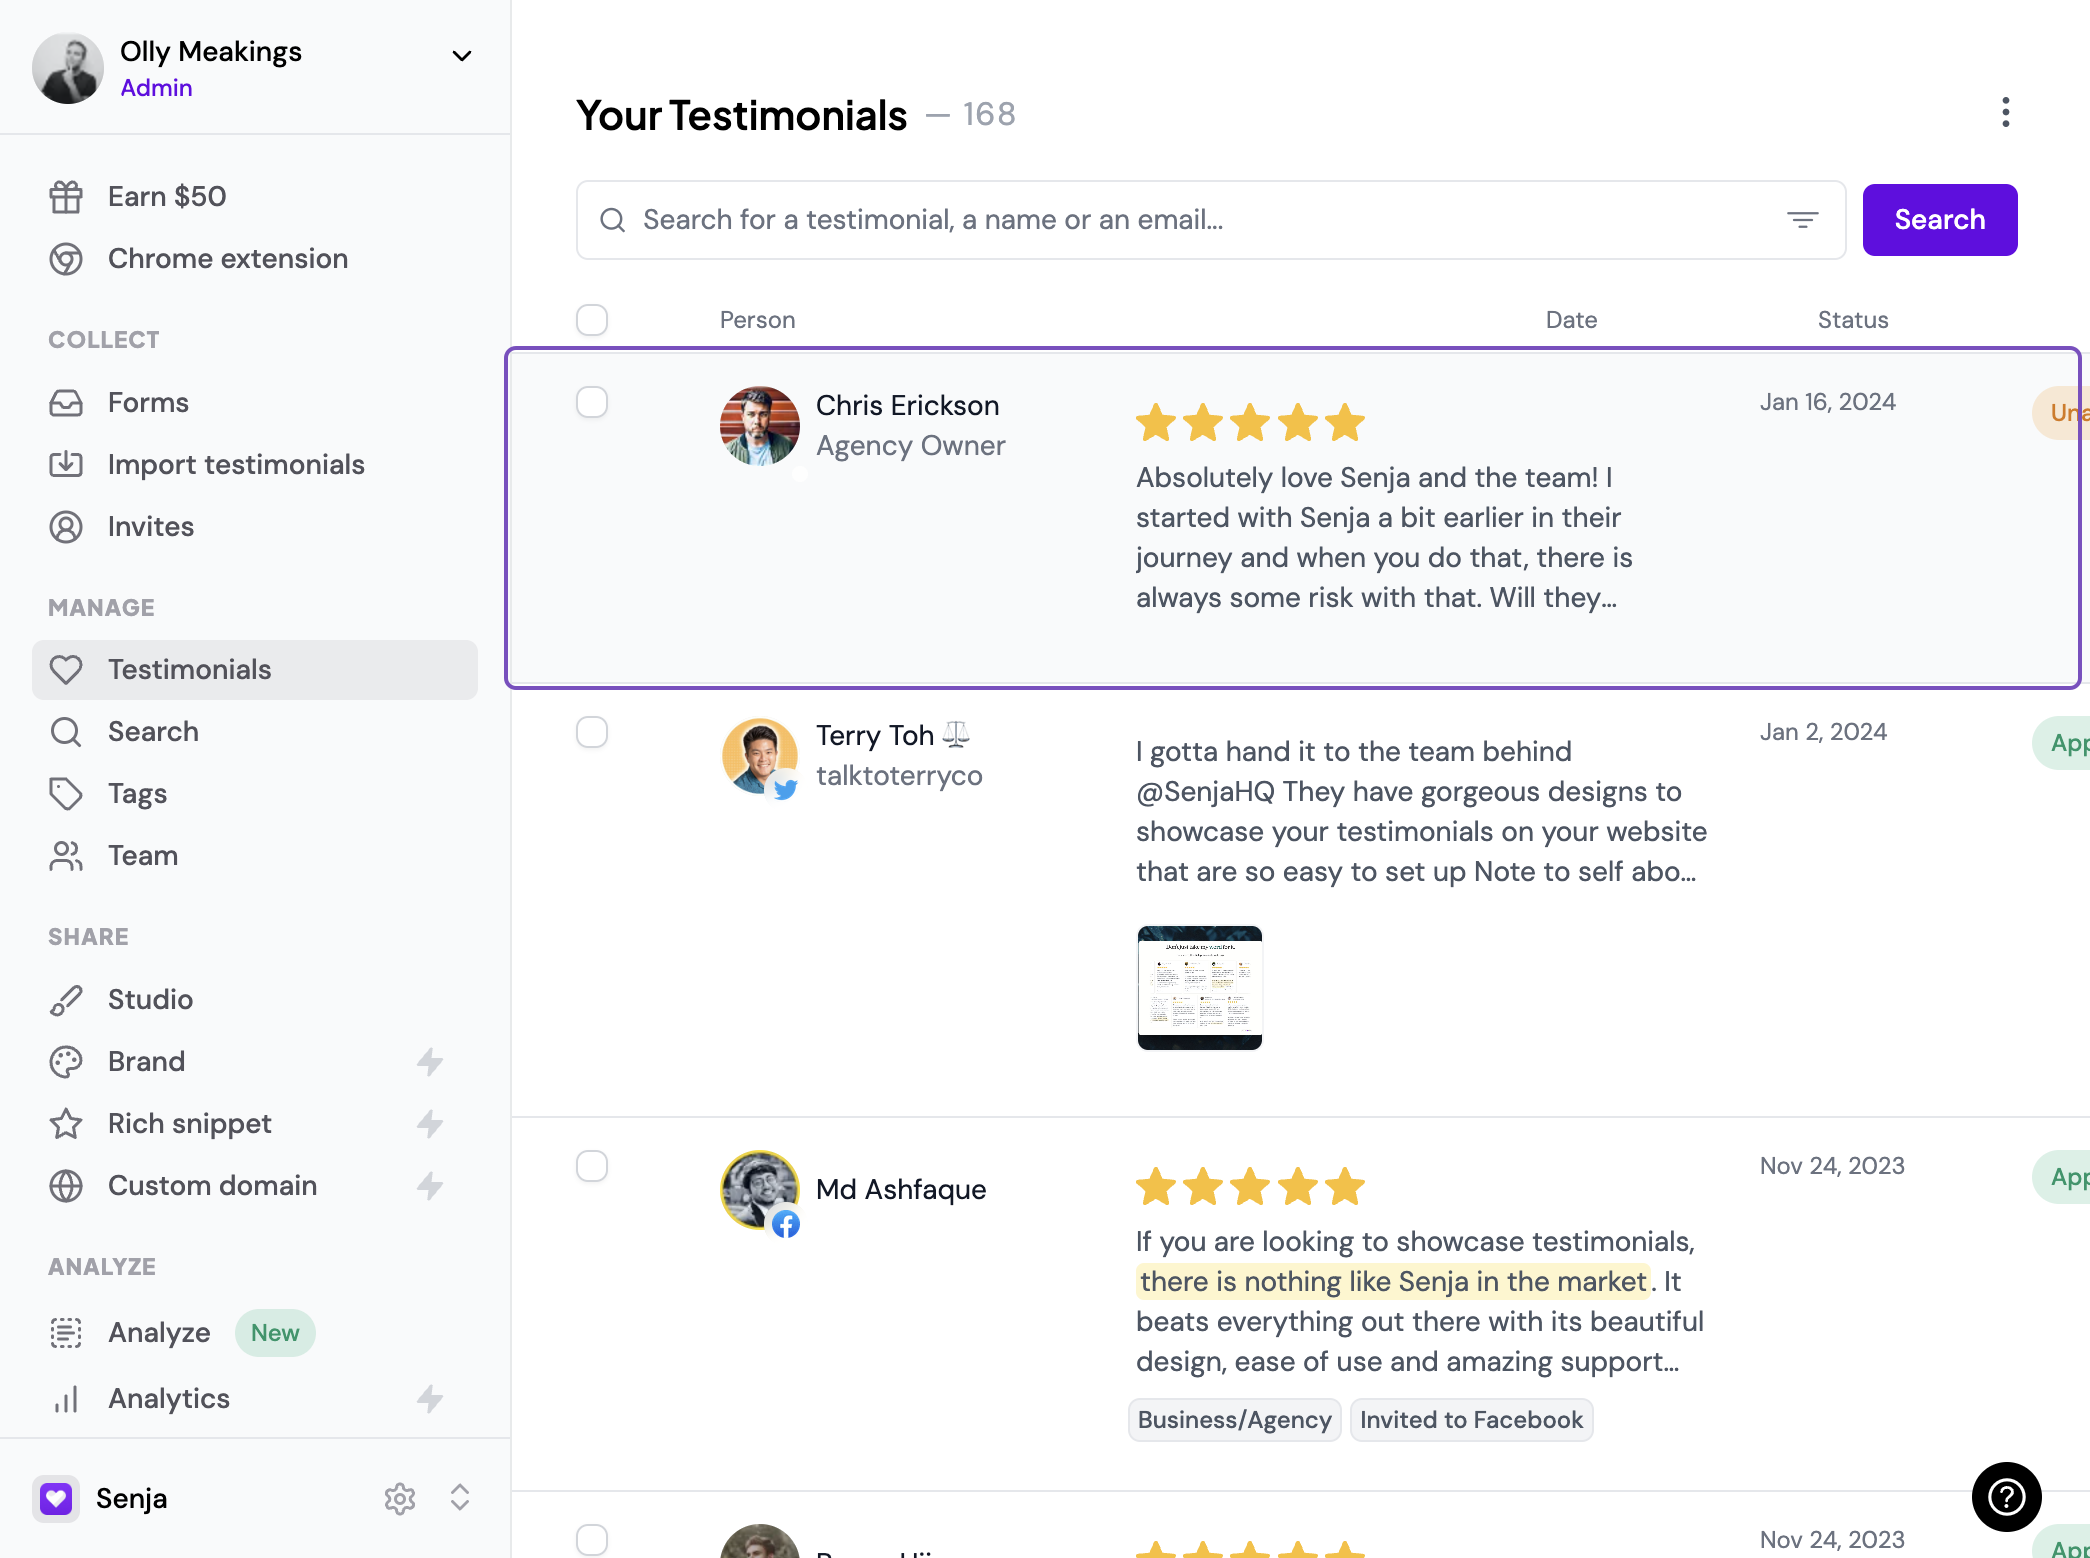Click the heart icon next to Testimonials
The width and height of the screenshot is (2090, 1558).
pyautogui.click(x=66, y=670)
